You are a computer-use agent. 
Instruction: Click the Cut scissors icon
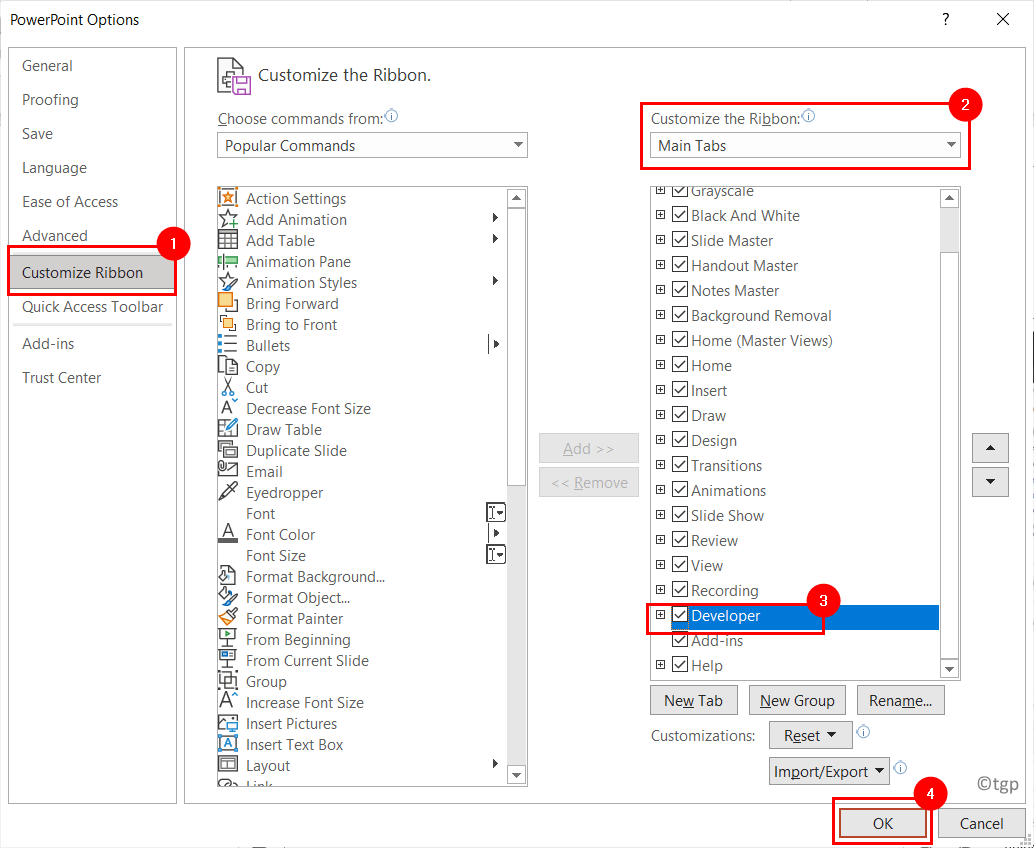coord(228,387)
